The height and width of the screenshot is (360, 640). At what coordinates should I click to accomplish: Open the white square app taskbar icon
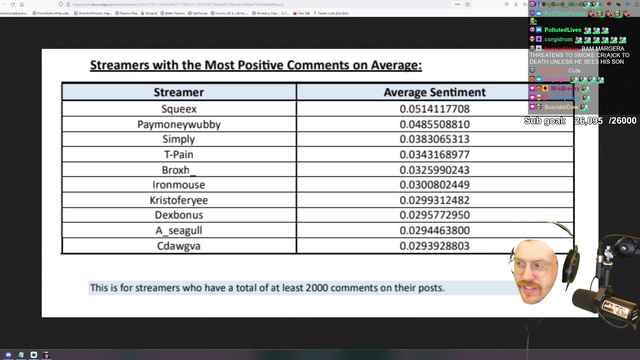[x=33, y=355]
